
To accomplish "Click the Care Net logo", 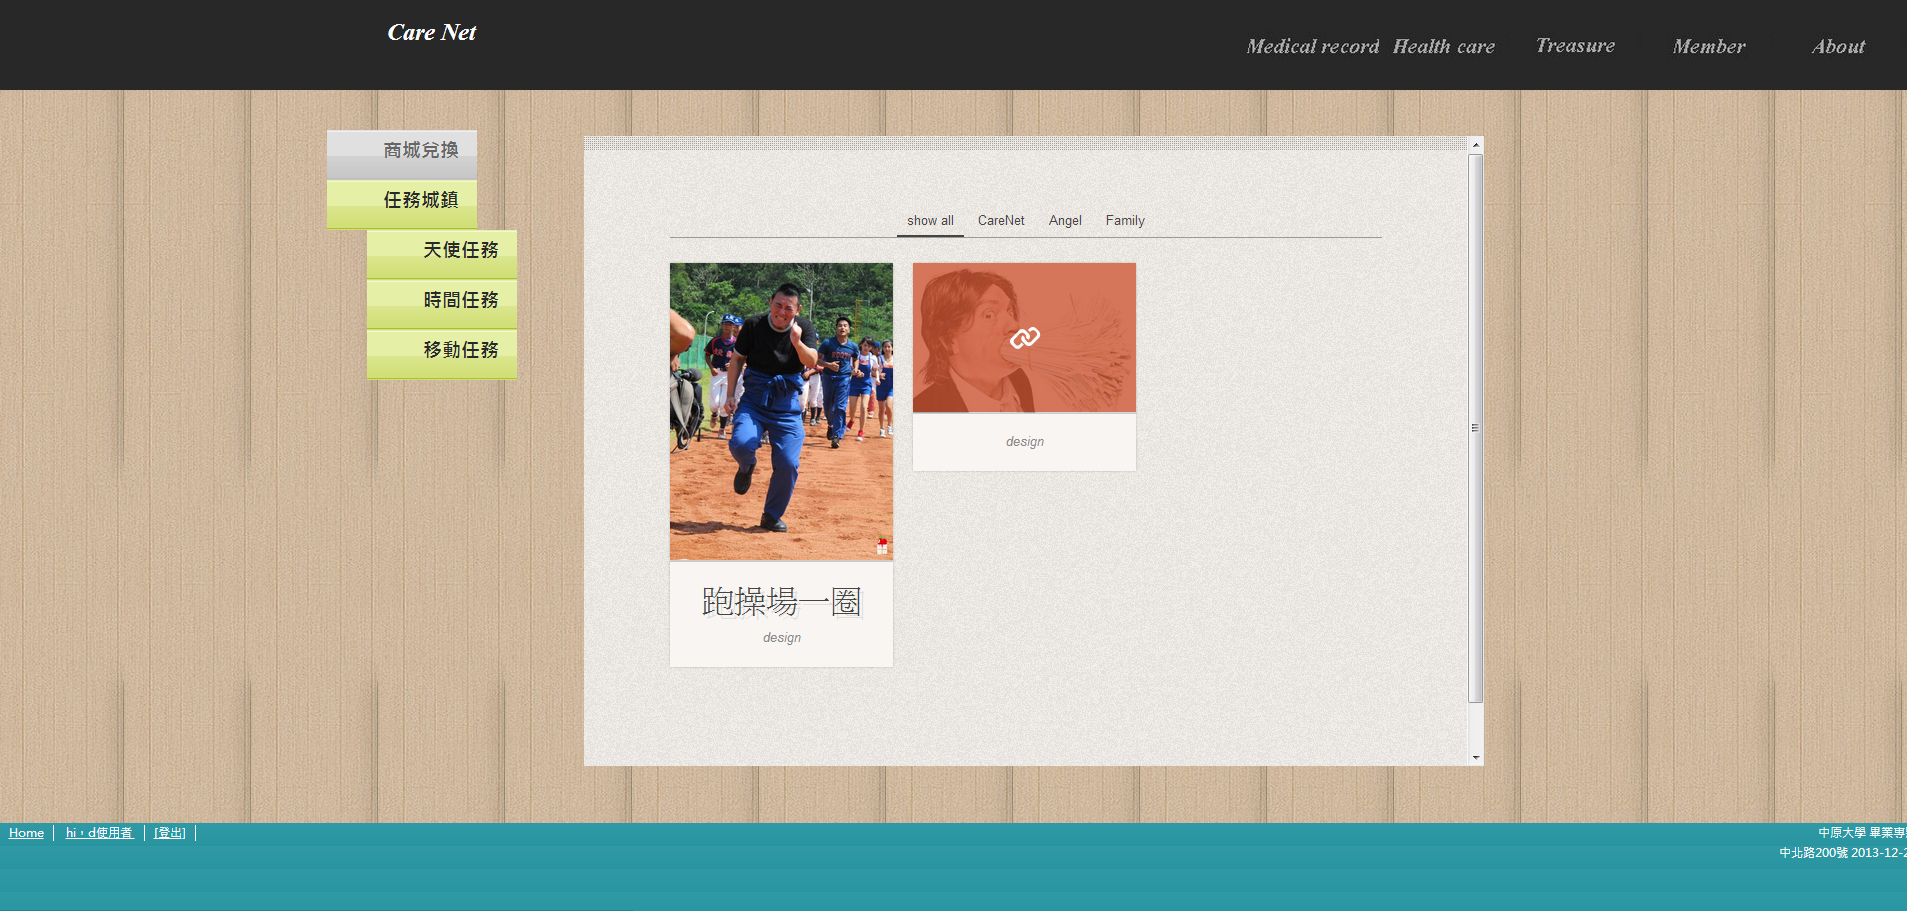I will tap(431, 33).
